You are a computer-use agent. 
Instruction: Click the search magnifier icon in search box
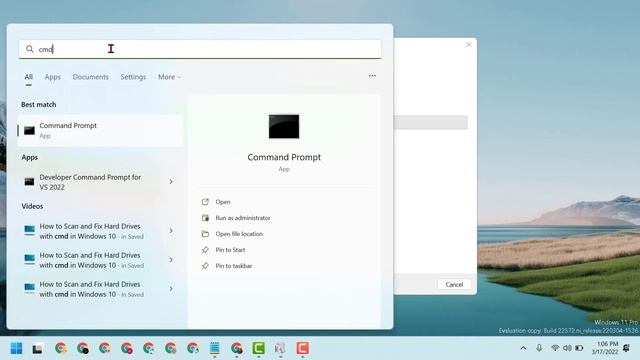[x=29, y=49]
